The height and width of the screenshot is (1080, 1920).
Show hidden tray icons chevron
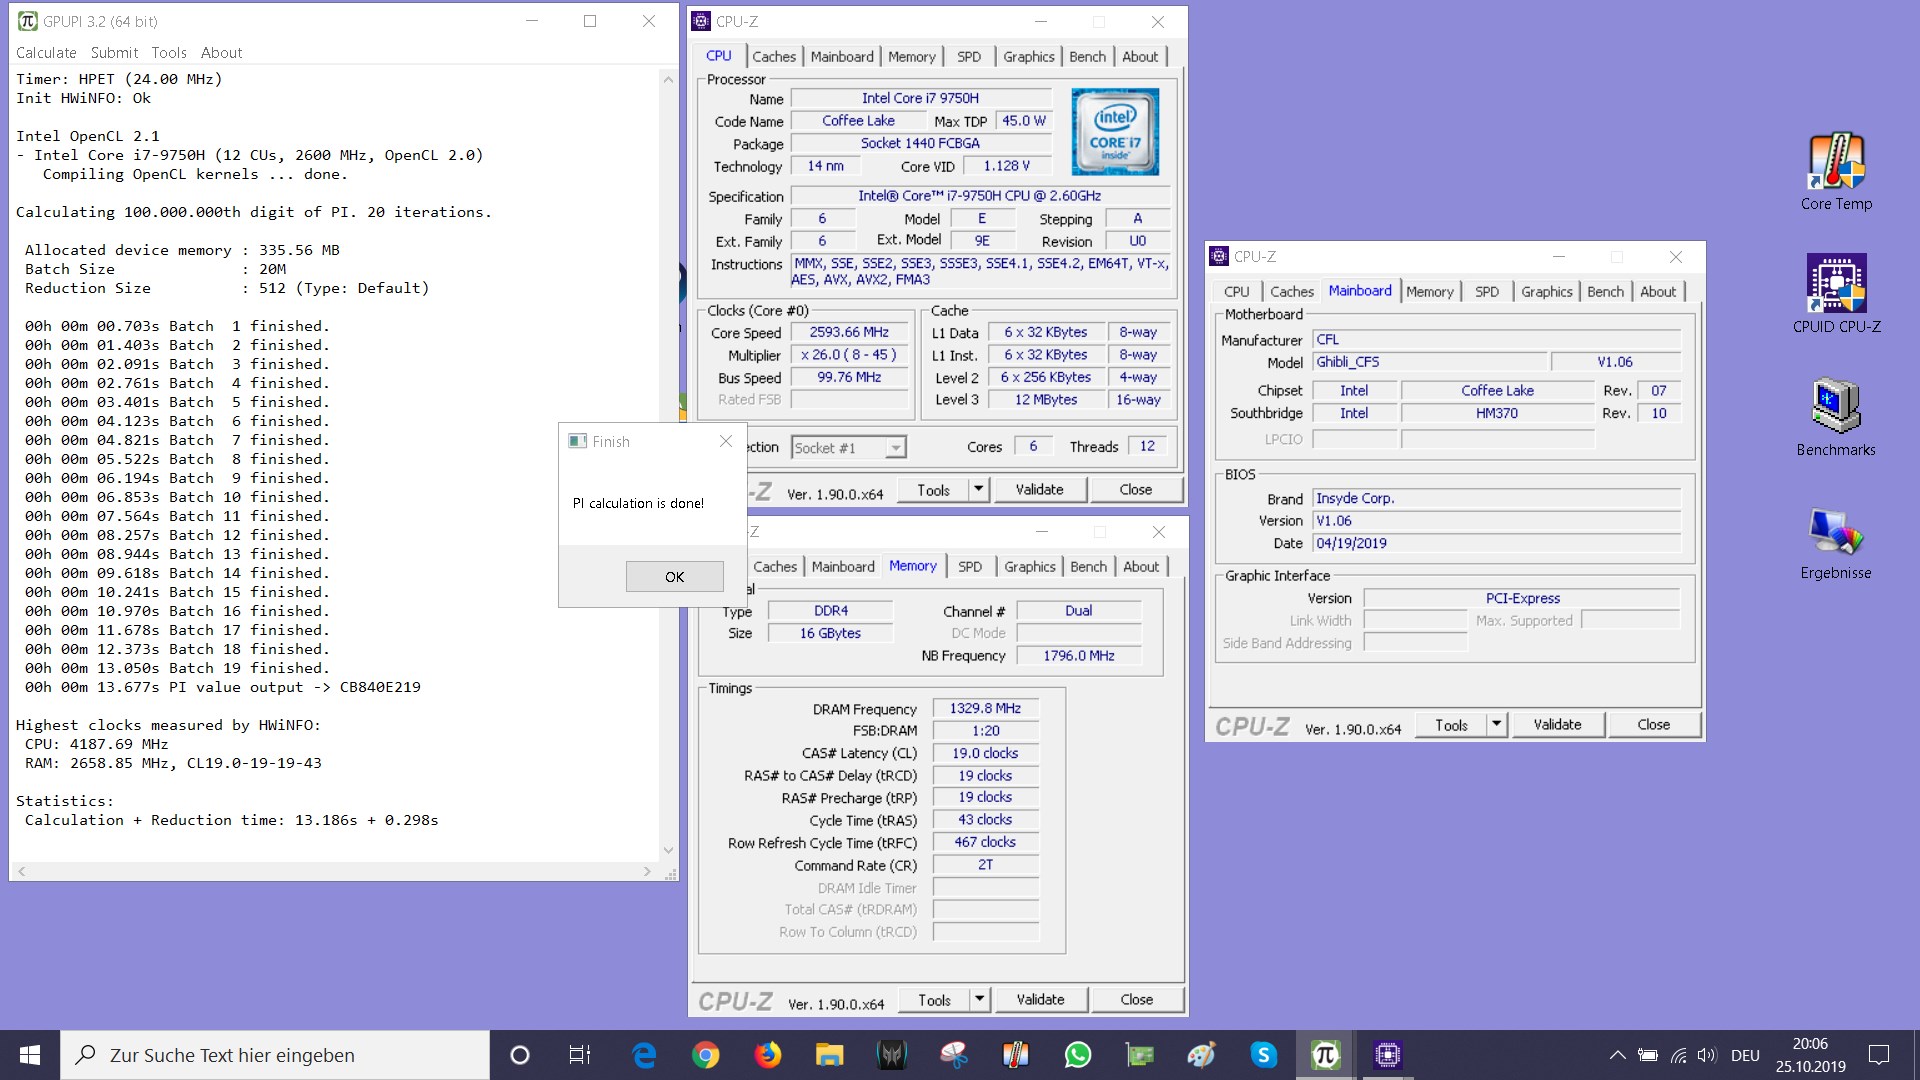click(x=1617, y=1055)
